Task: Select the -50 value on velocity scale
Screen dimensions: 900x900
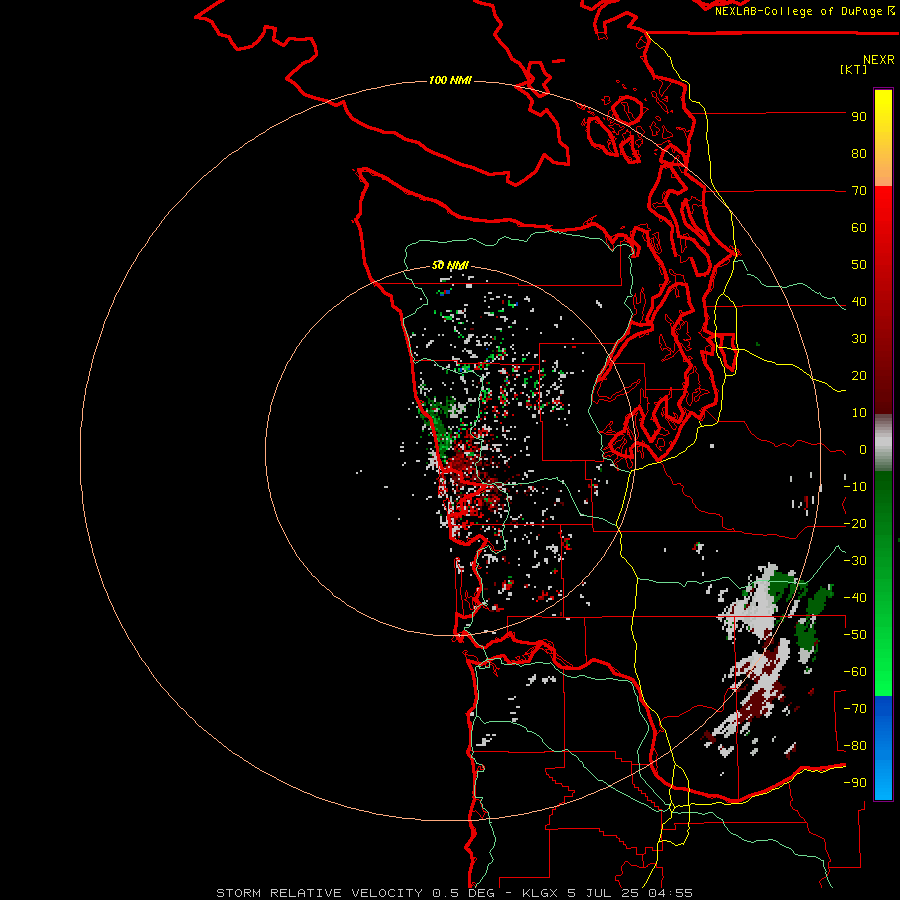Action: (x=855, y=635)
